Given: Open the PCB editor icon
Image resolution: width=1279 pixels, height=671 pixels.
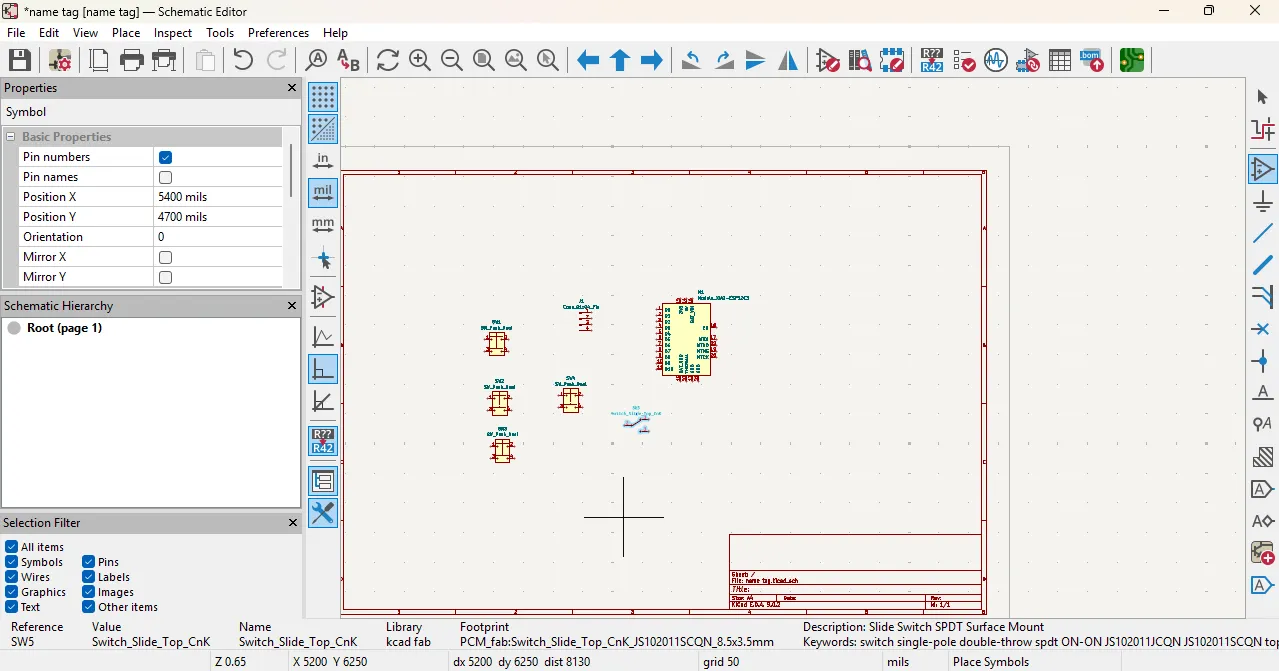Looking at the screenshot, I should pyautogui.click(x=1131, y=60).
